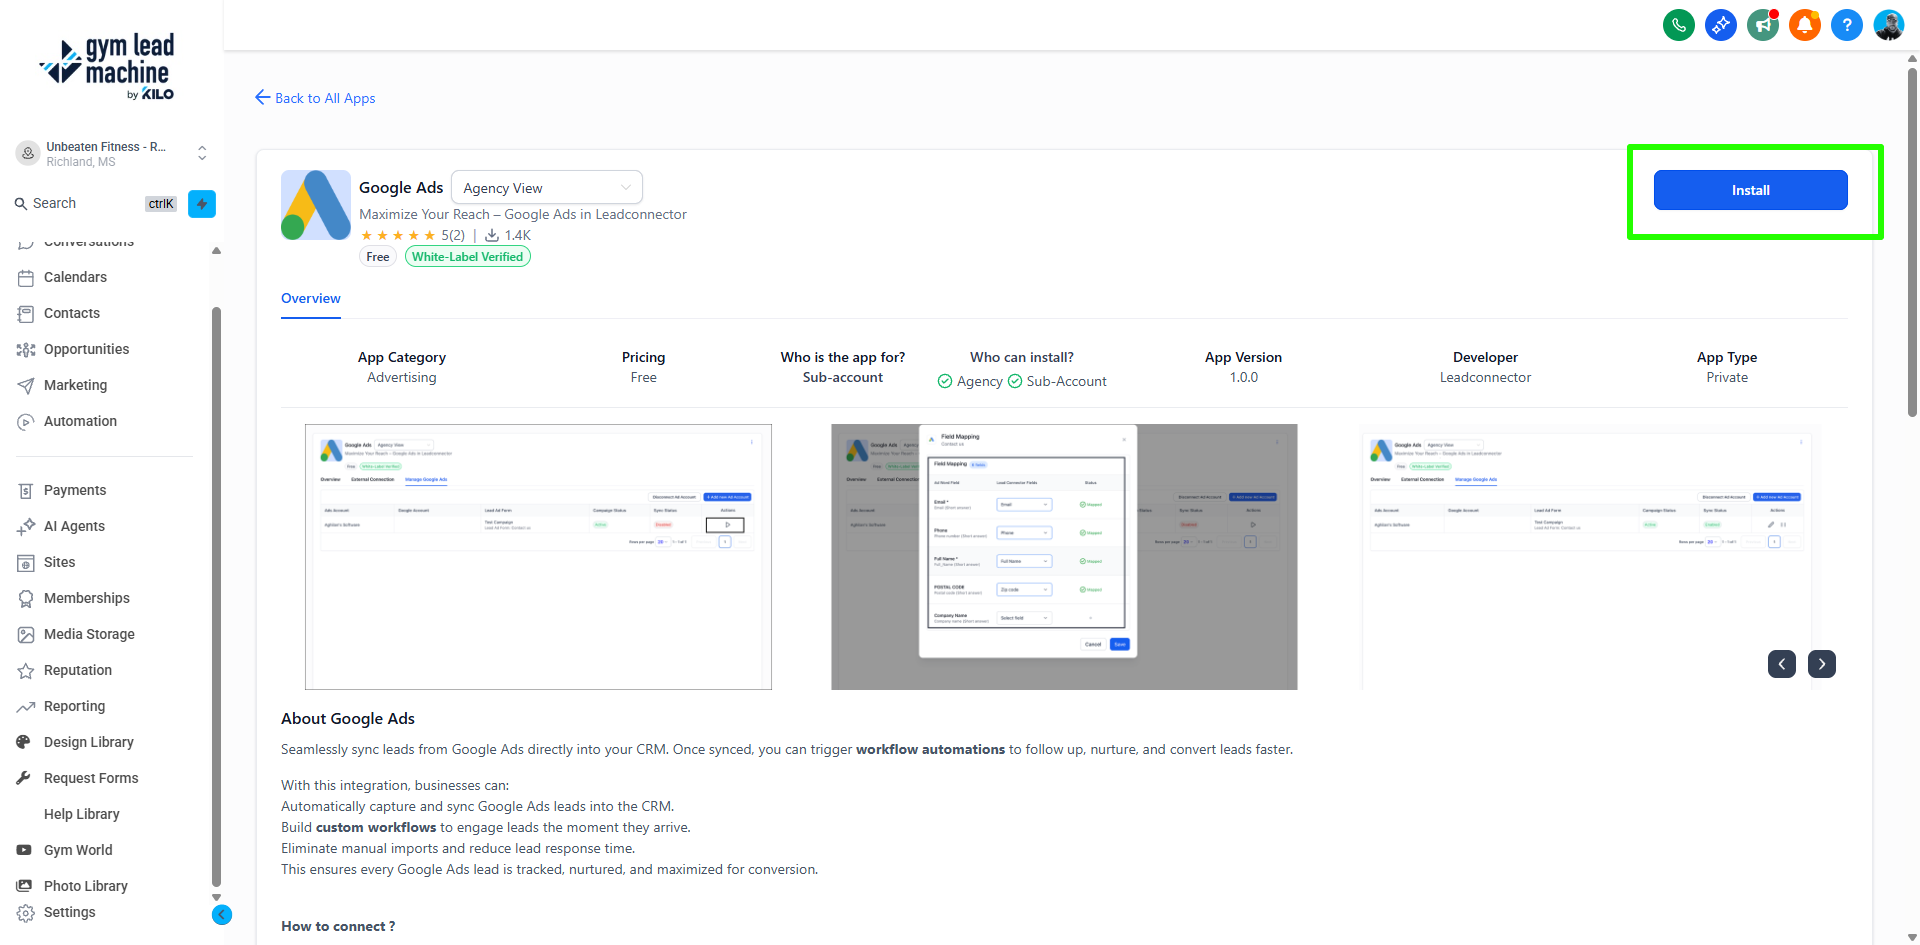Open the user profile avatar
The width and height of the screenshot is (1920, 945).
coord(1888,25)
